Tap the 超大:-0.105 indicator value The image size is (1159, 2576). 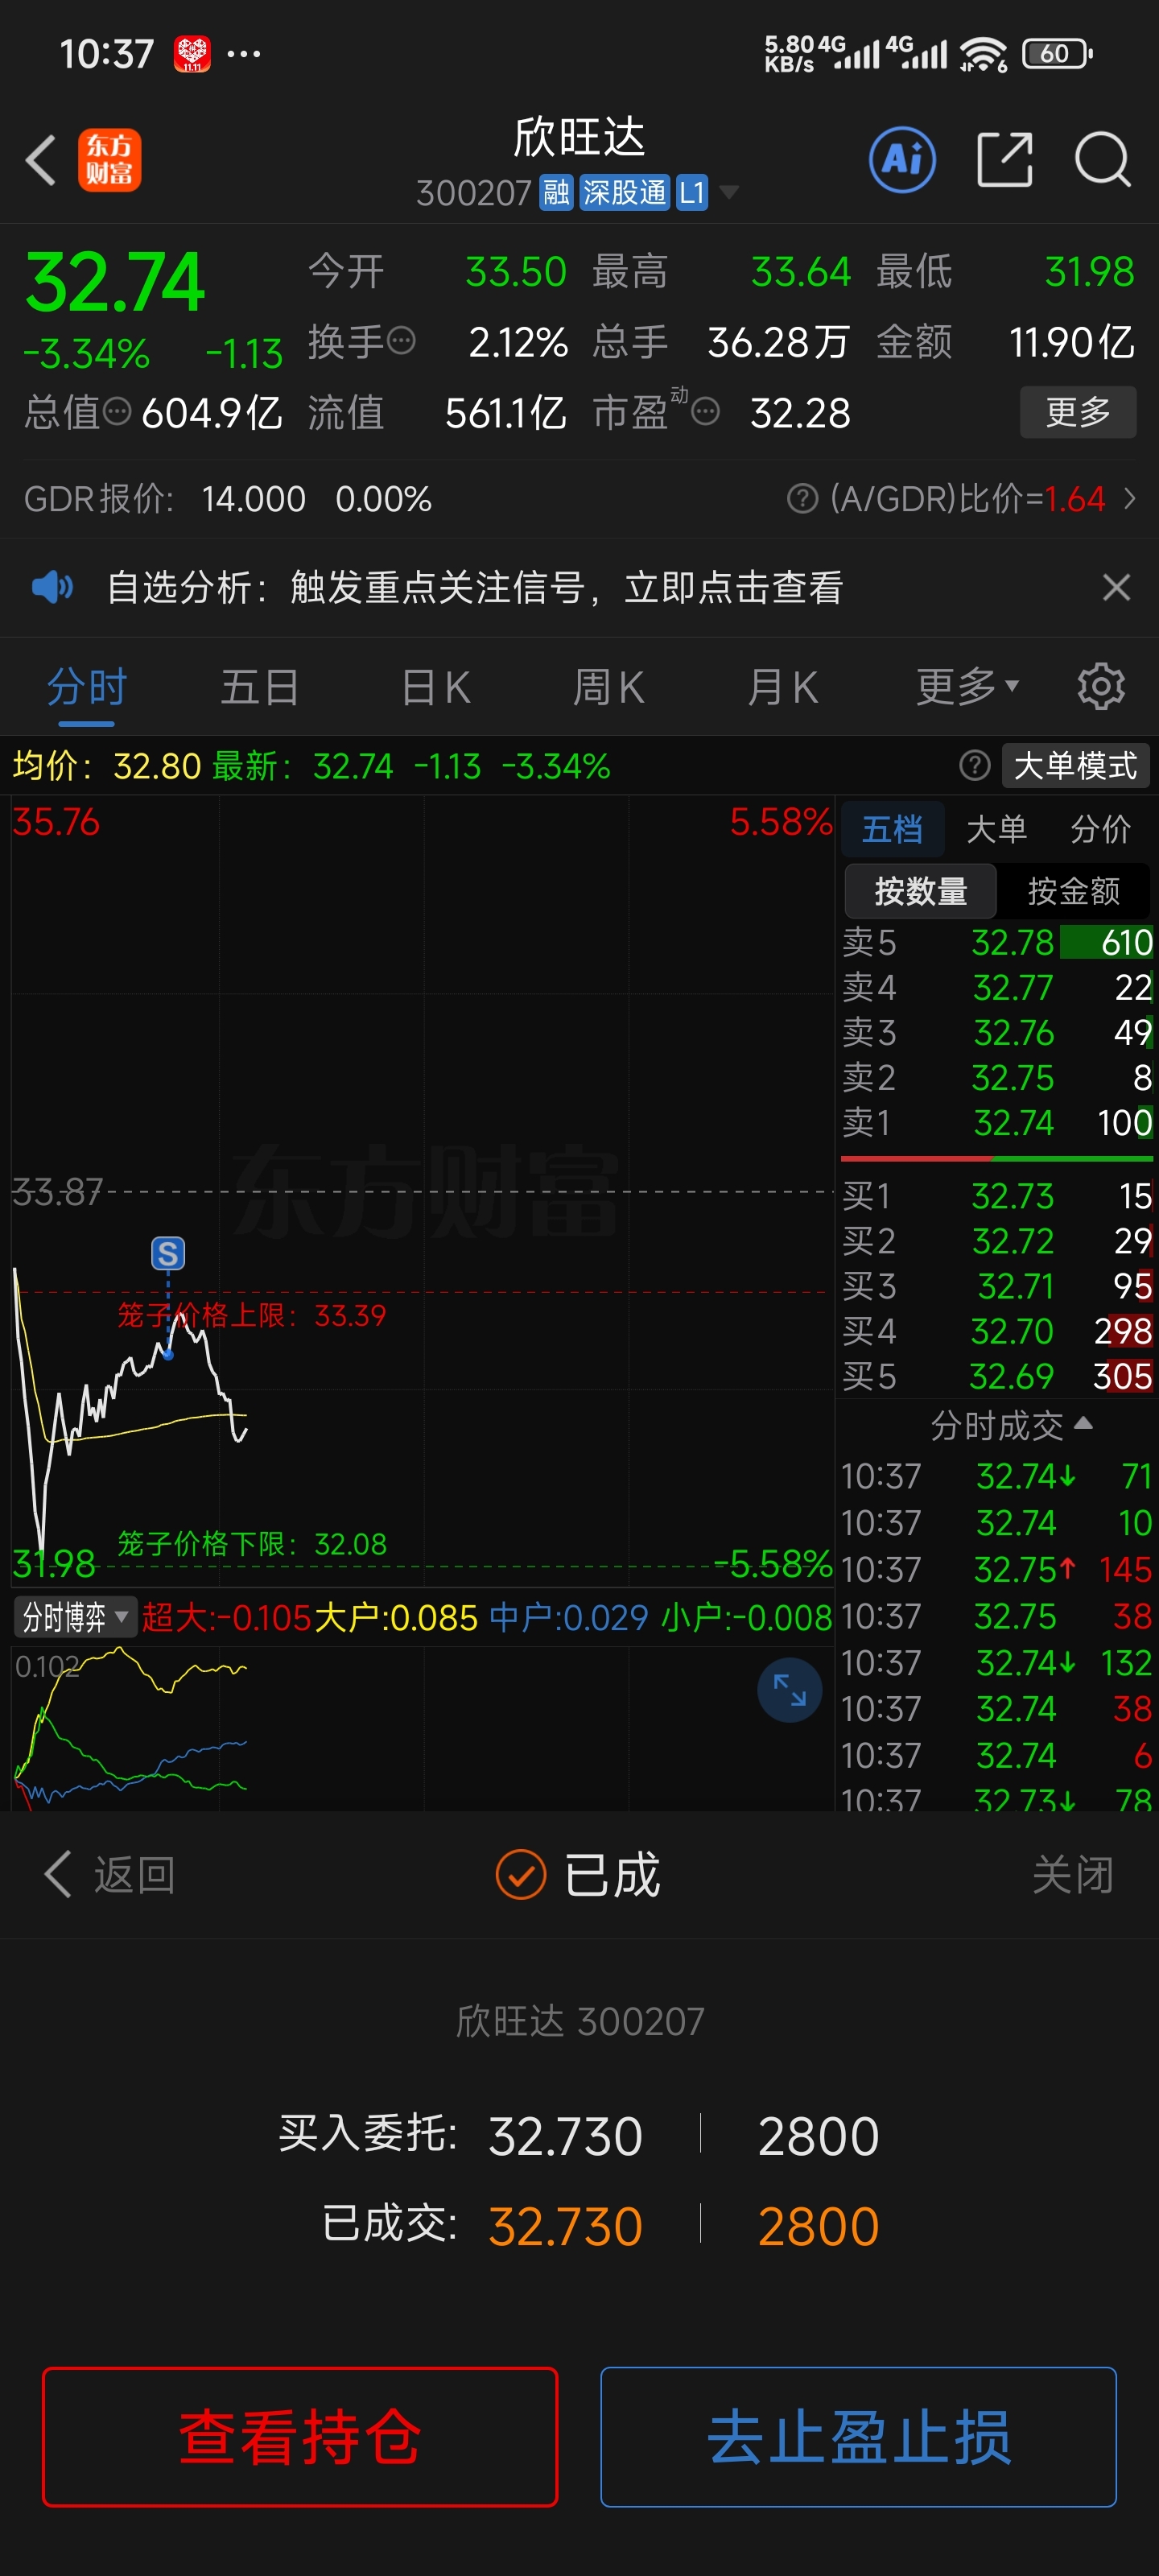[227, 1617]
